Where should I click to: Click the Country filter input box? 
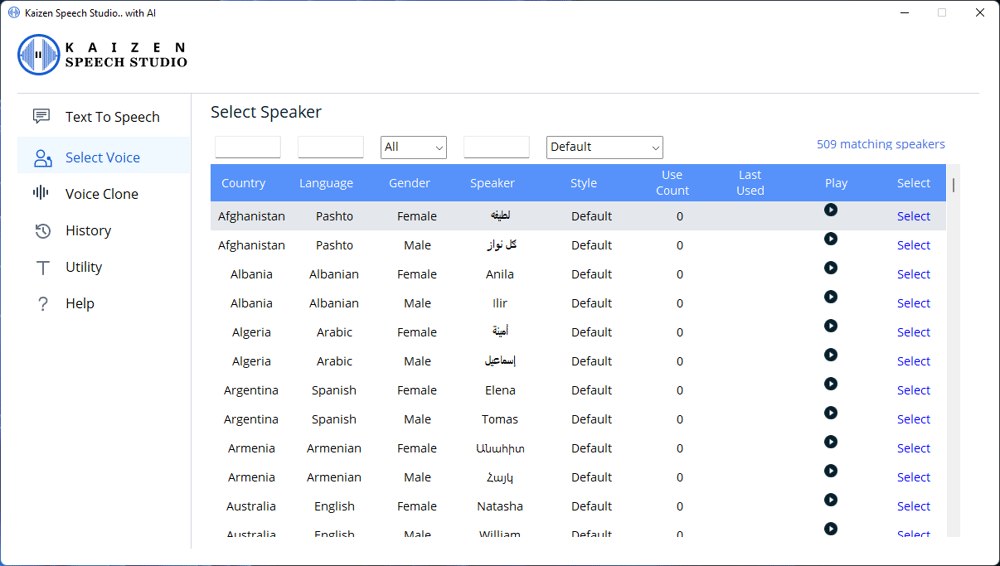248,147
